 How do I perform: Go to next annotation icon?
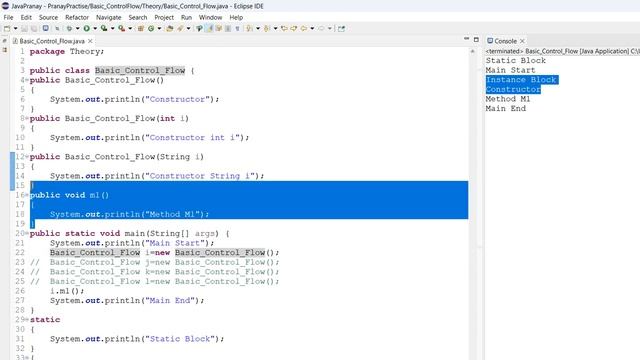pos(249,29)
